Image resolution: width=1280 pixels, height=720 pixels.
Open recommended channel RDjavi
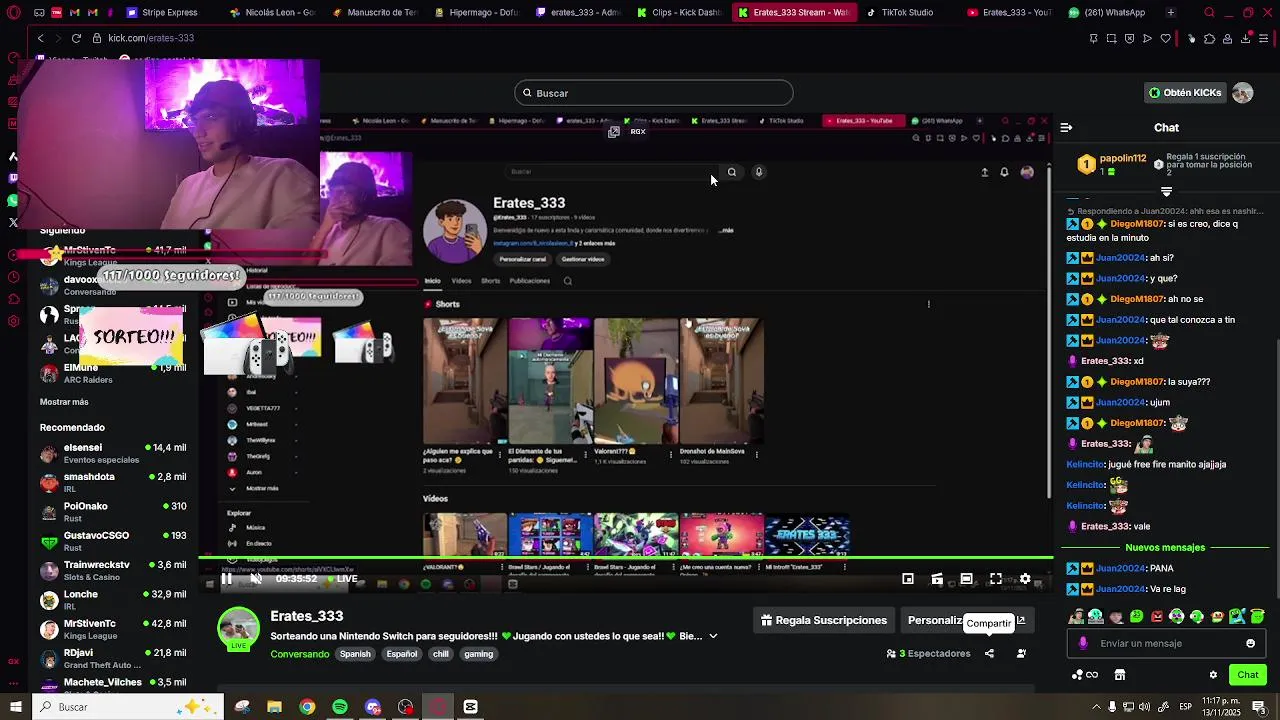pos(113,658)
